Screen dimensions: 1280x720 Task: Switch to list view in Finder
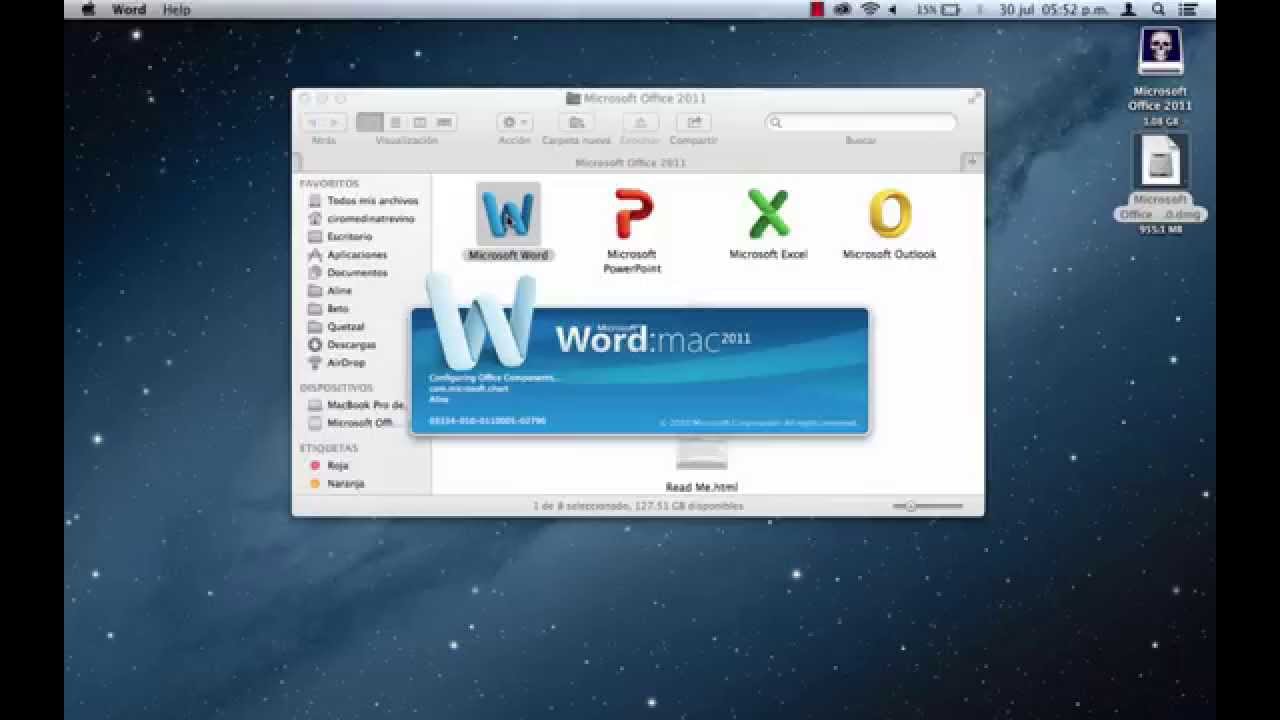coord(395,122)
